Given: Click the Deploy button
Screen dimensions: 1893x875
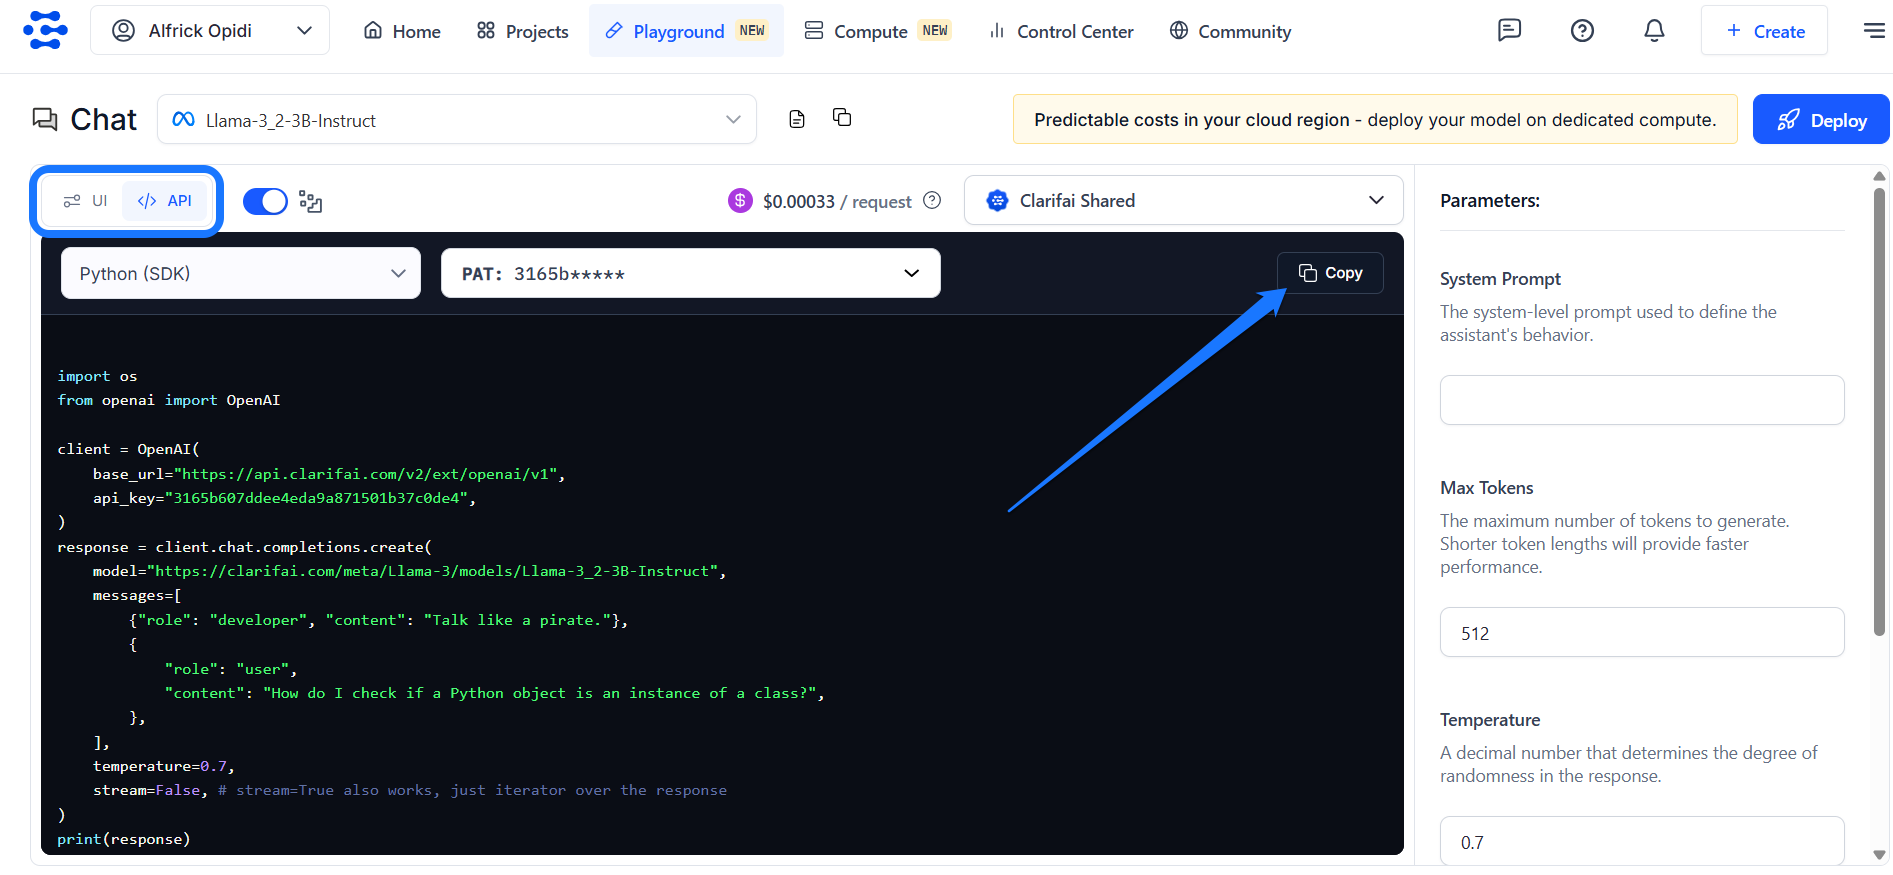Looking at the screenshot, I should point(1821,120).
